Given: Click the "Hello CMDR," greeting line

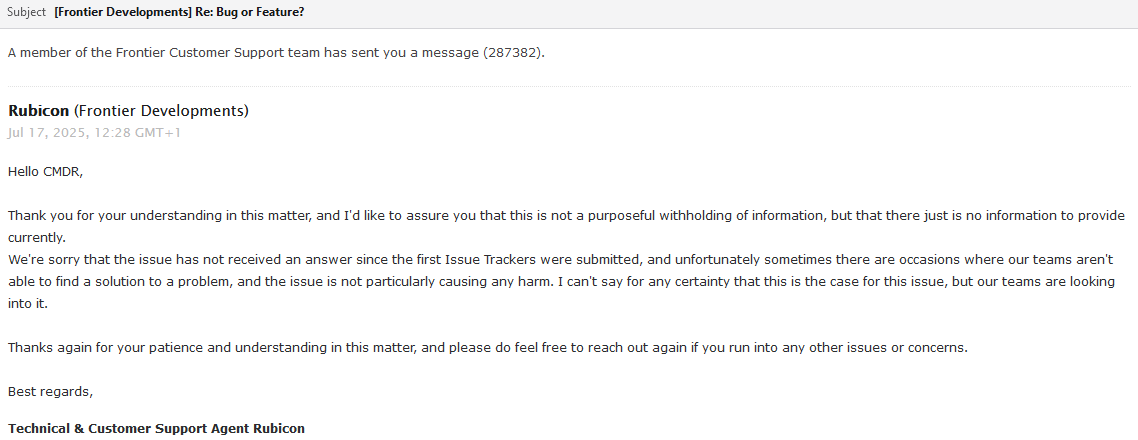Looking at the screenshot, I should click(x=46, y=172).
